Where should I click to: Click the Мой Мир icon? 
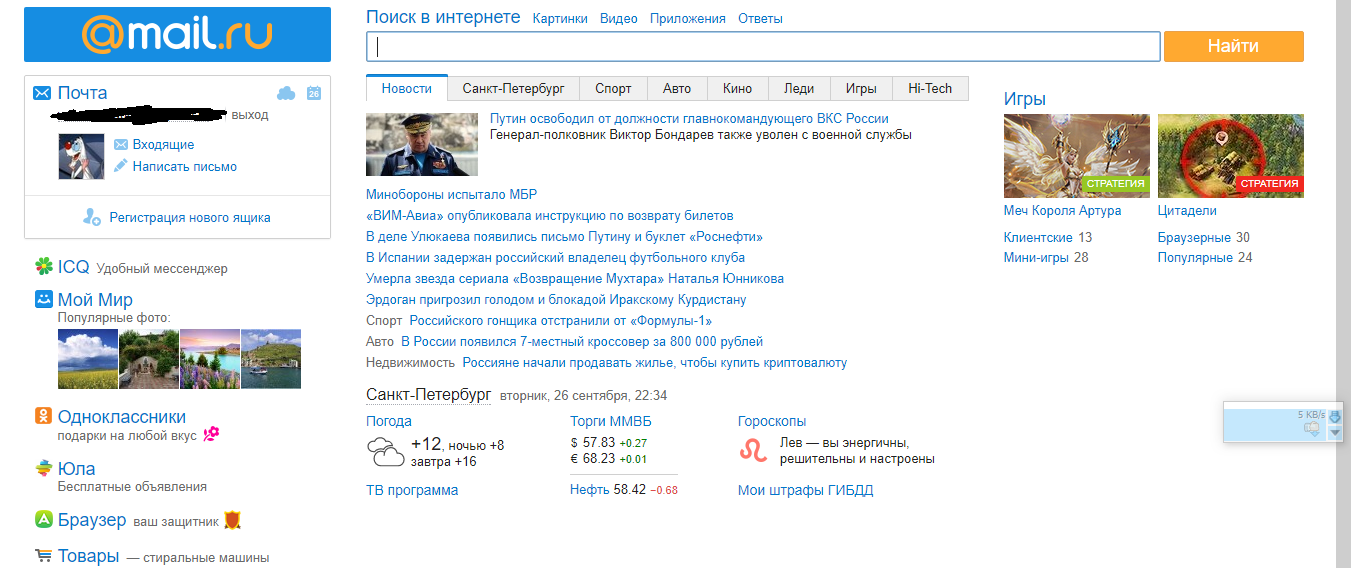point(44,299)
